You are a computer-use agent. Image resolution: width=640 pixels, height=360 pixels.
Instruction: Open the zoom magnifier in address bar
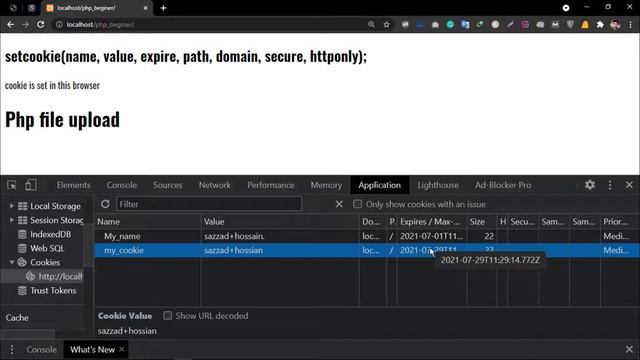371,24
